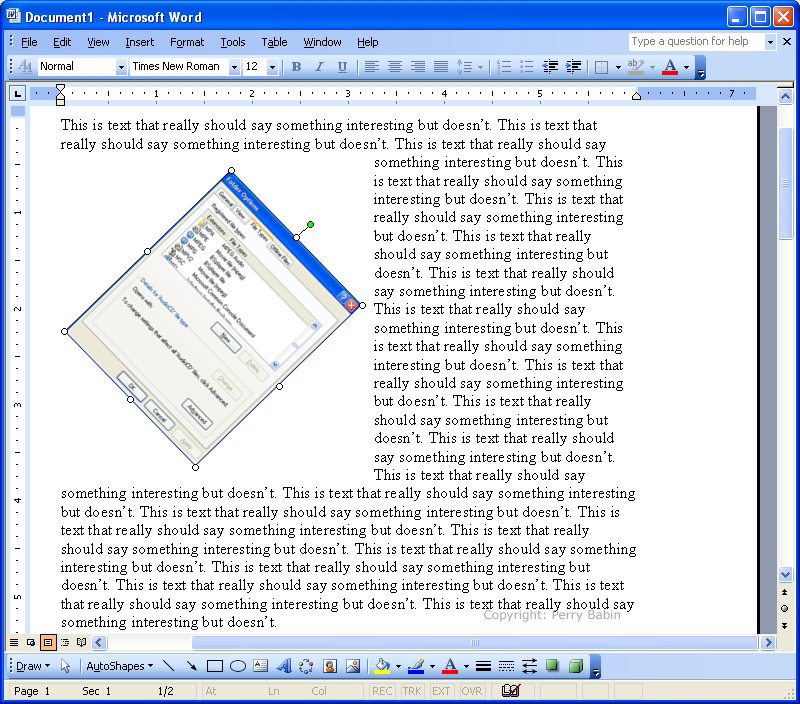
Task: Open the Styles and Formatting pane icon
Action: [25, 67]
